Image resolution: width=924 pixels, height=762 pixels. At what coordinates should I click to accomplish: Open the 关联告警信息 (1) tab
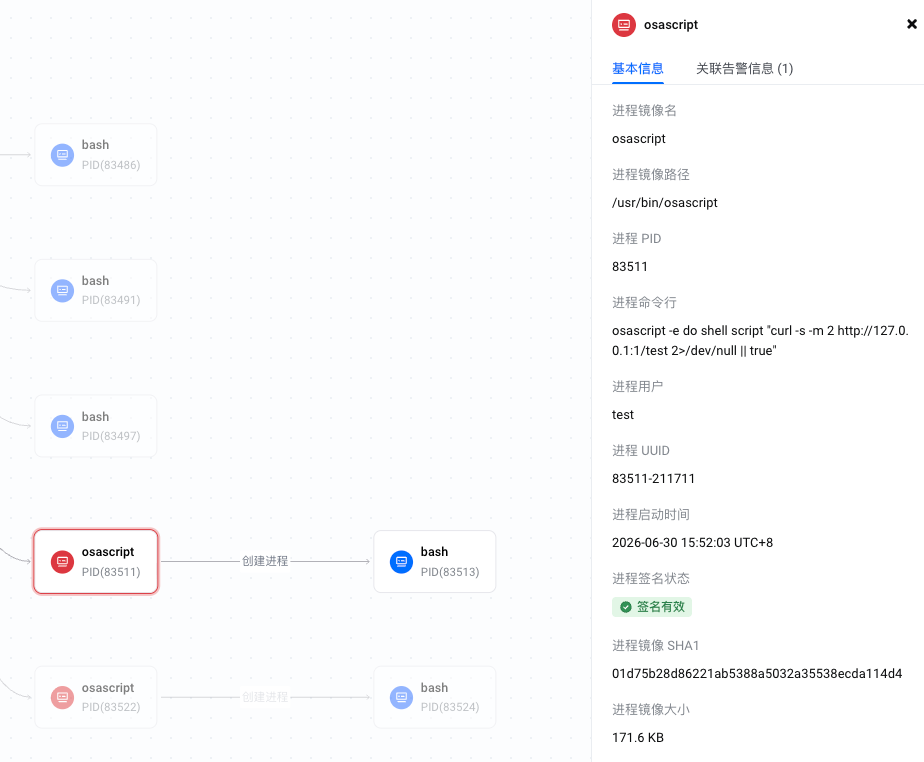[744, 68]
